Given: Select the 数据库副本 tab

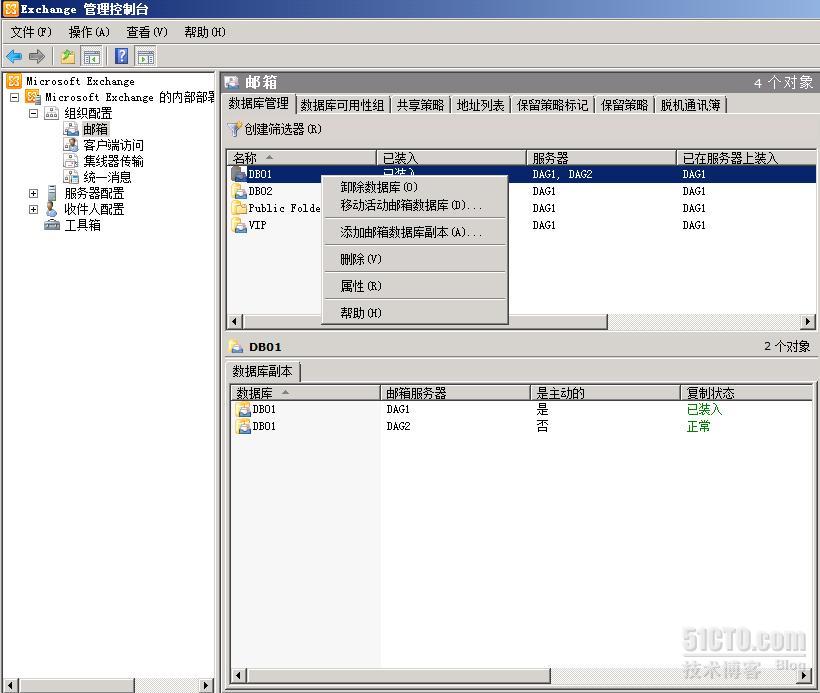Looking at the screenshot, I should click(x=263, y=371).
